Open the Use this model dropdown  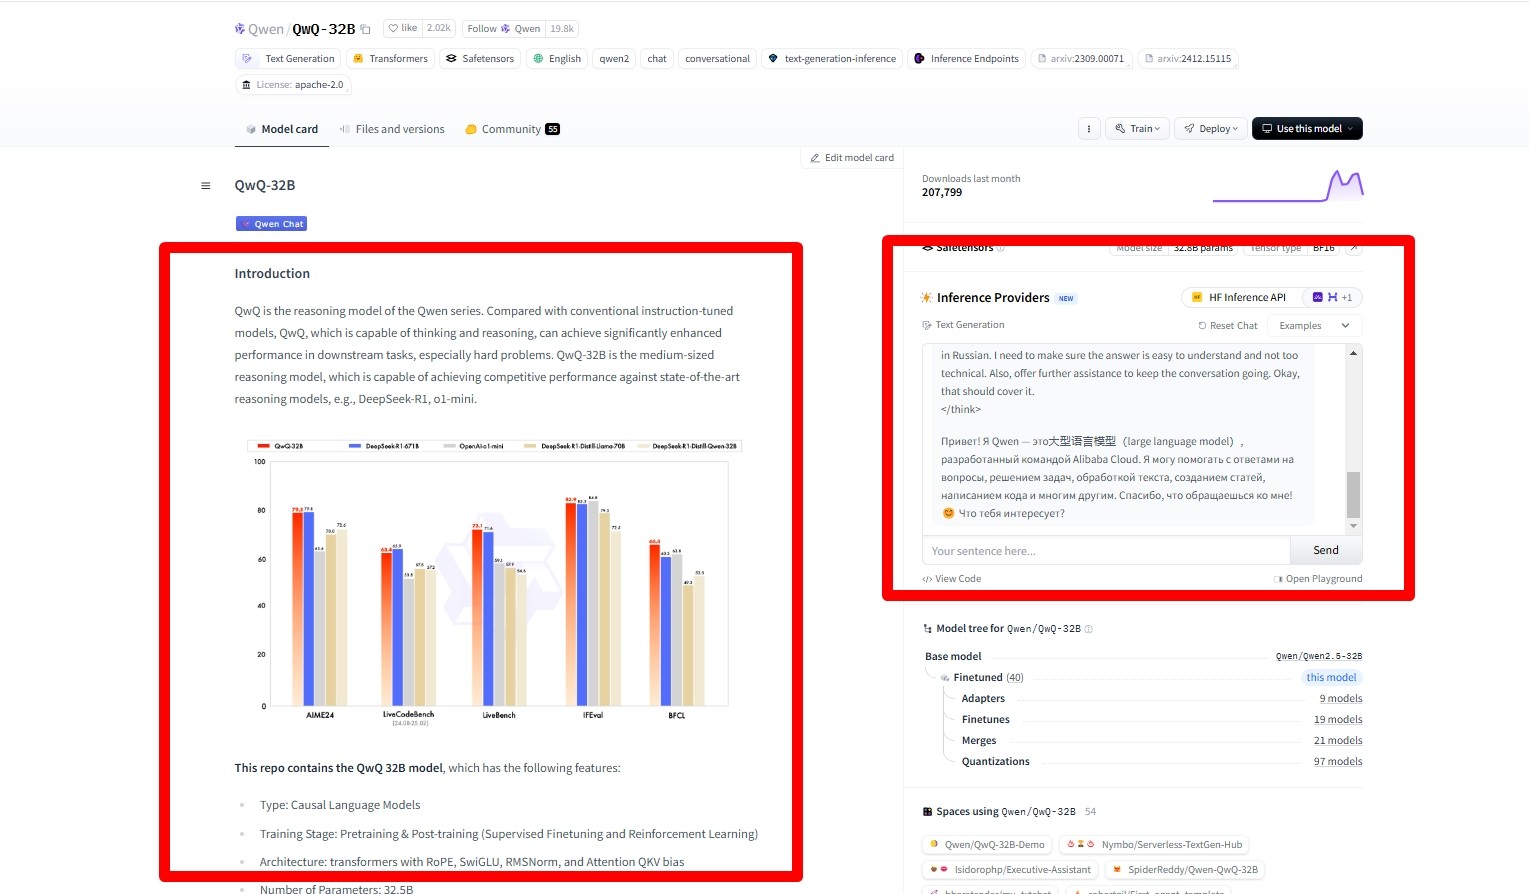[1307, 128]
